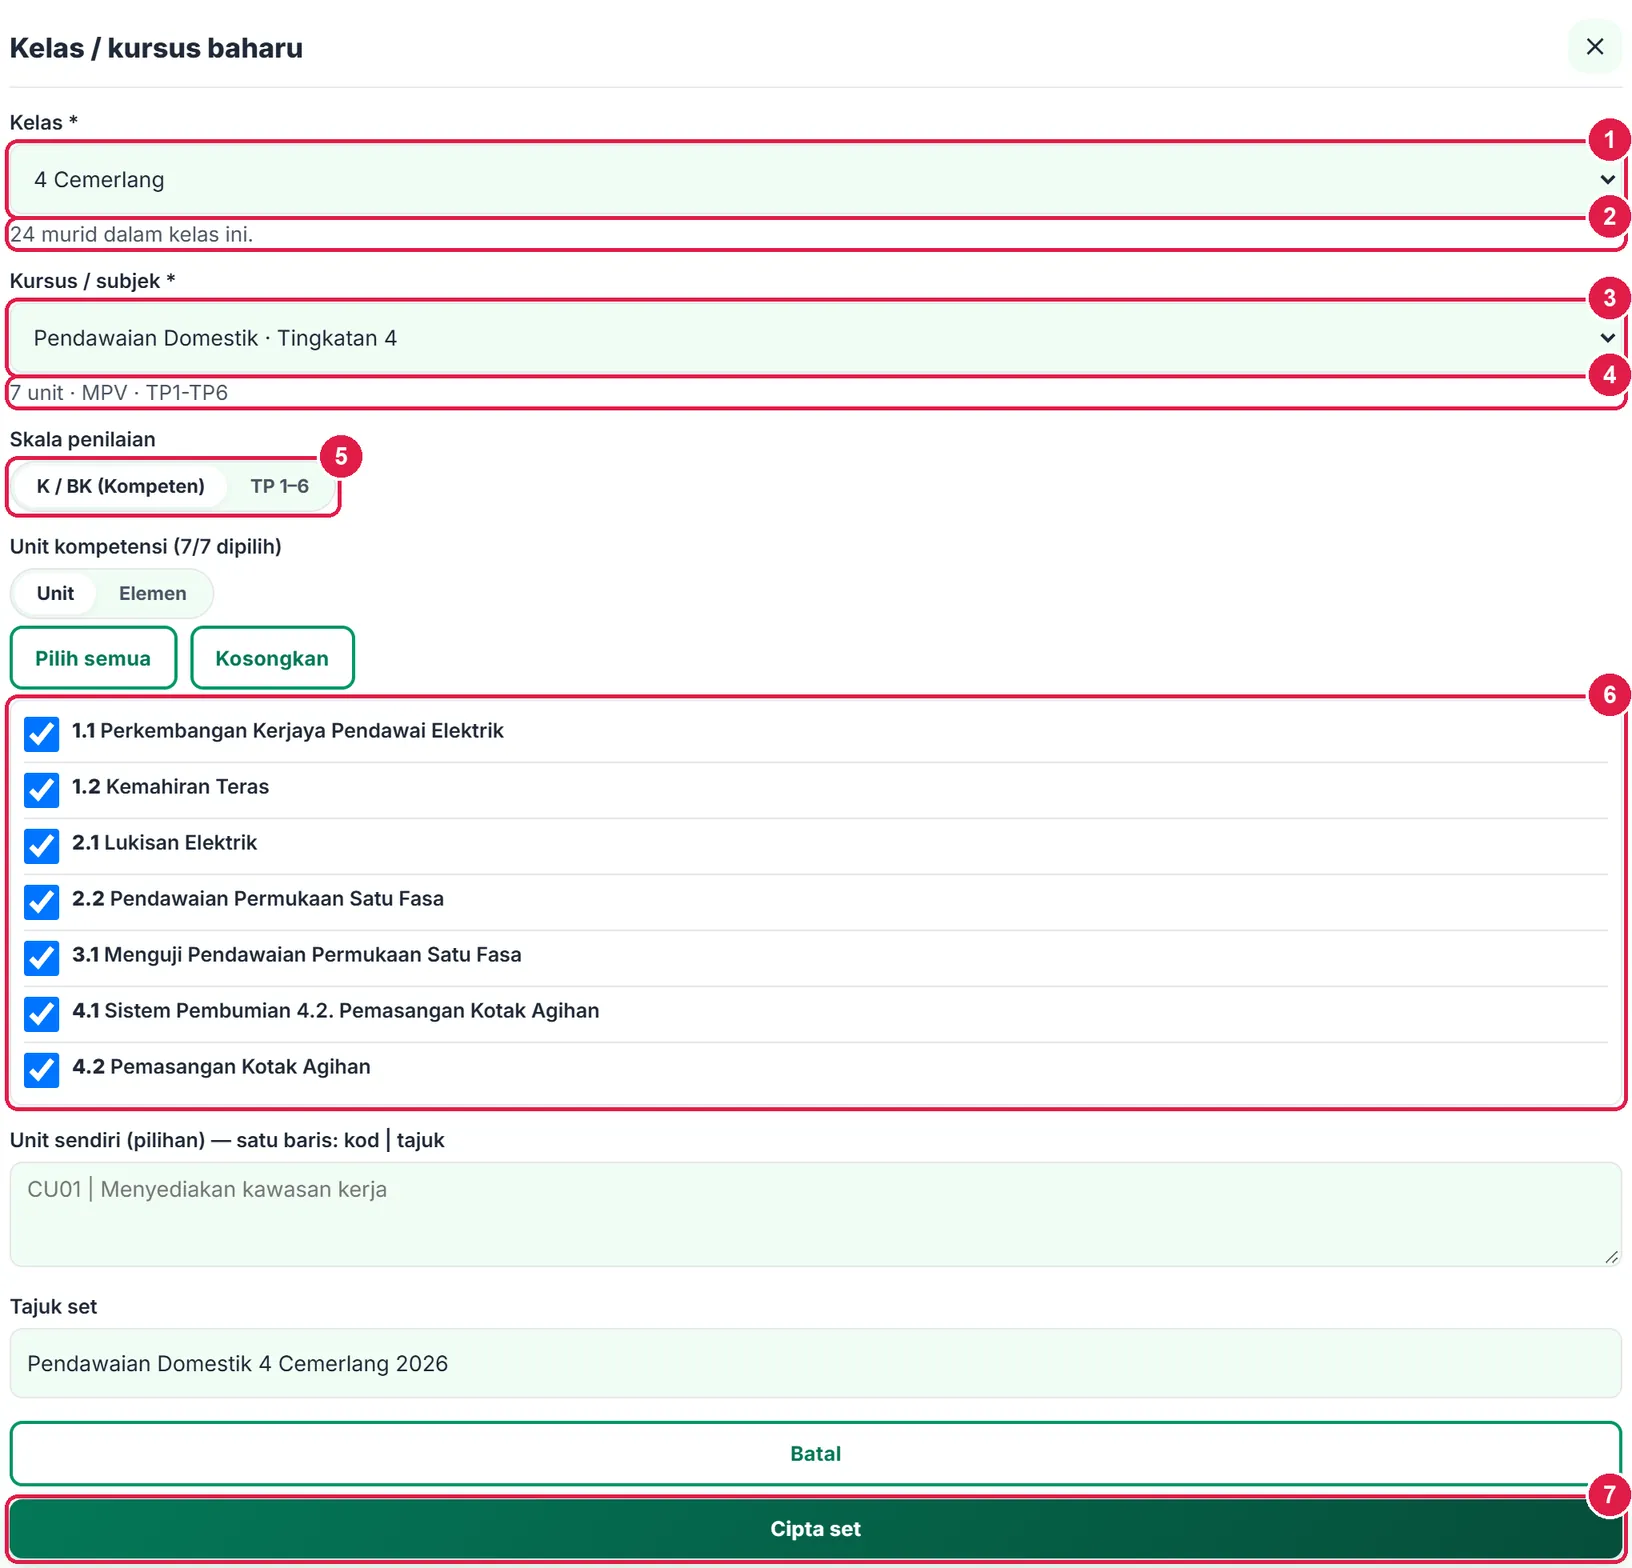Uncheck 1.2 Kemahiran Teras
Screen dimensions: 1632x1568
click(41, 789)
